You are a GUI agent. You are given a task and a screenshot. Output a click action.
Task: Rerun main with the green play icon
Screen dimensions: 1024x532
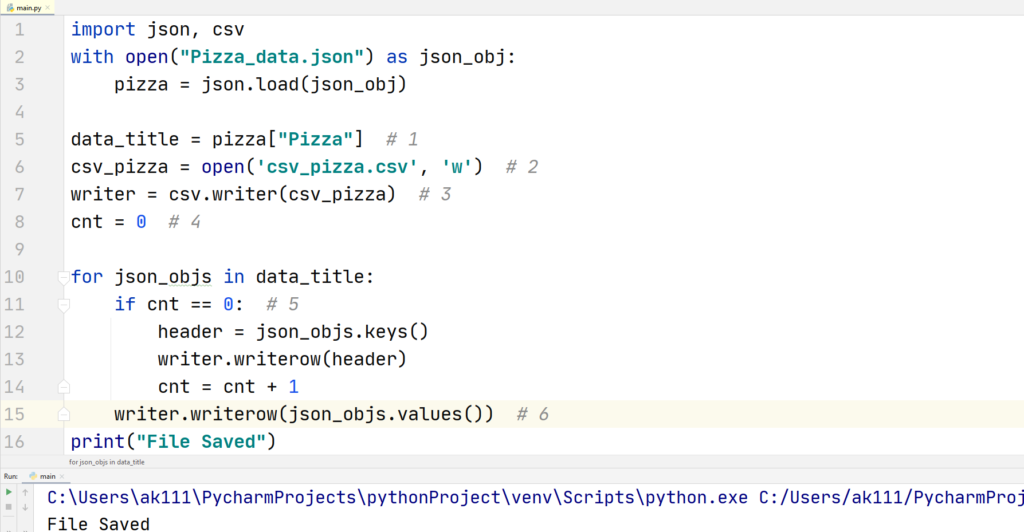click(8, 492)
